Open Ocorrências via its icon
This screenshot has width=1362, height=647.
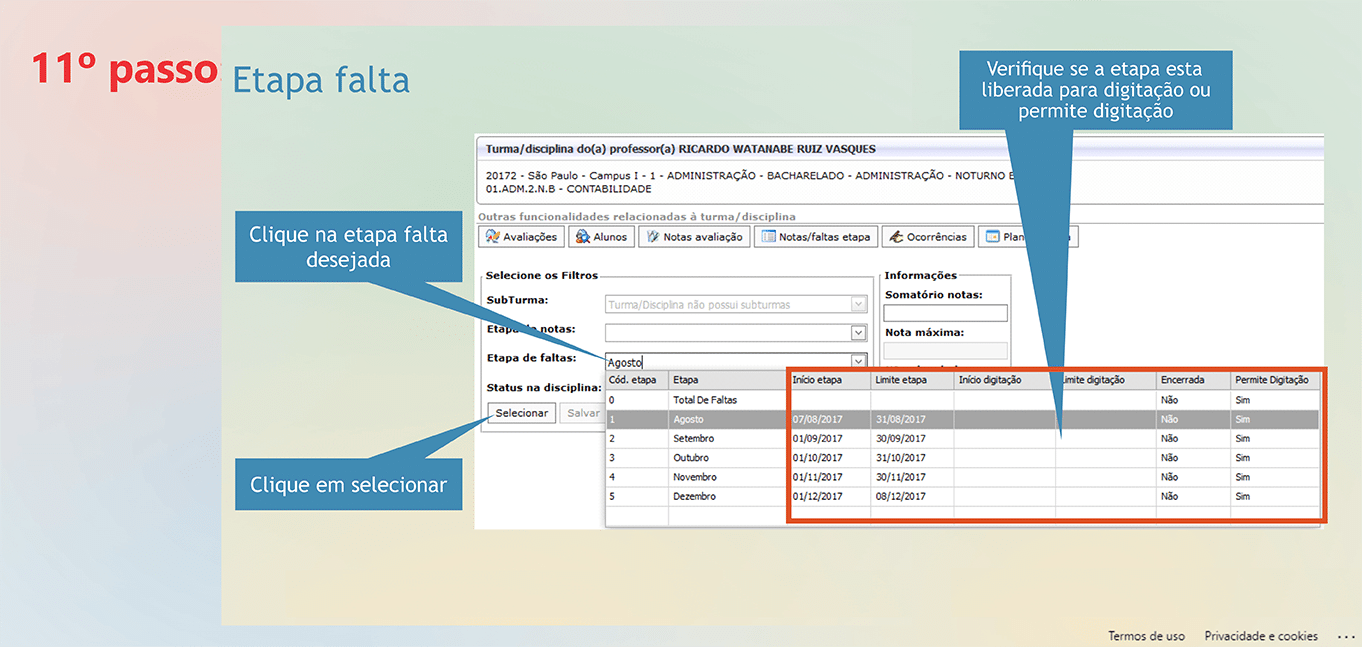pos(894,237)
